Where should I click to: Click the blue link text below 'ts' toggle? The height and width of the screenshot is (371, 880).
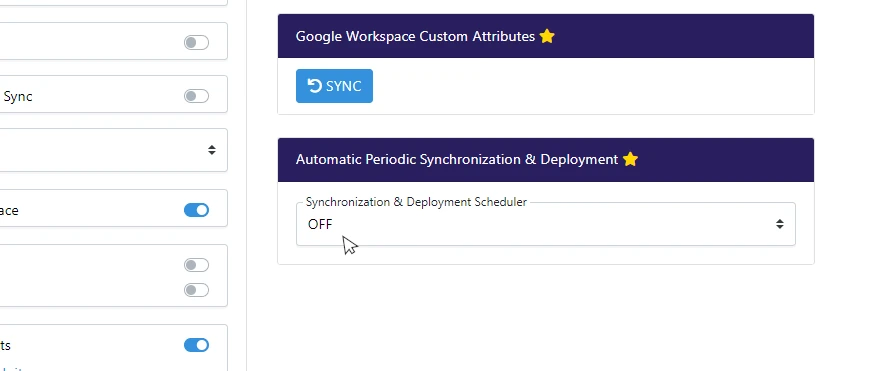click(11, 369)
